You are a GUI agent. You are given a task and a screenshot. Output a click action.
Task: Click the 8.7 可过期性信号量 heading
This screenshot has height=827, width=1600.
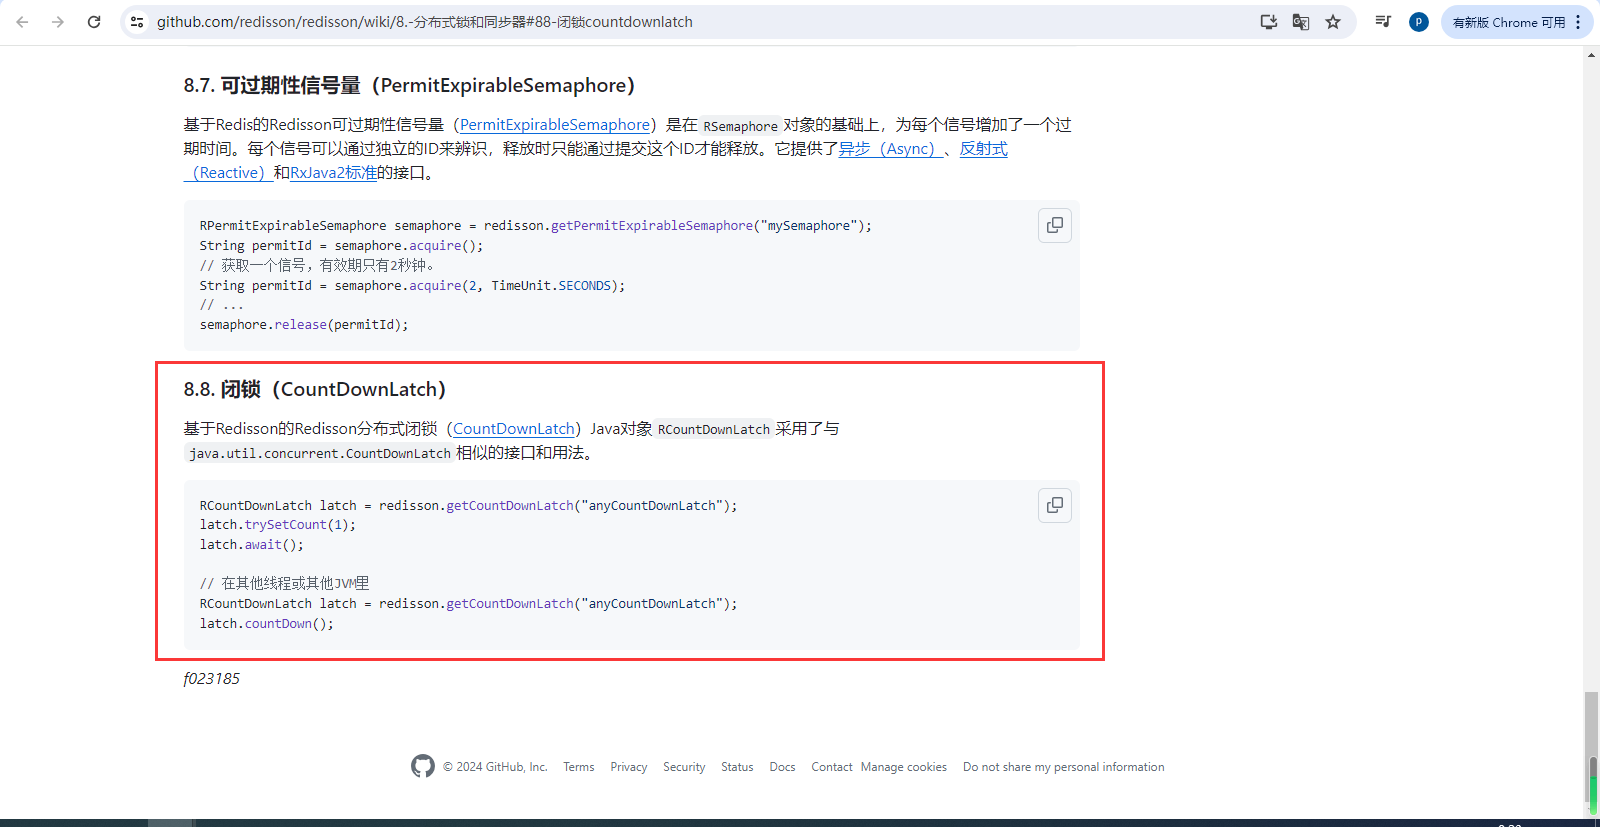click(x=409, y=86)
